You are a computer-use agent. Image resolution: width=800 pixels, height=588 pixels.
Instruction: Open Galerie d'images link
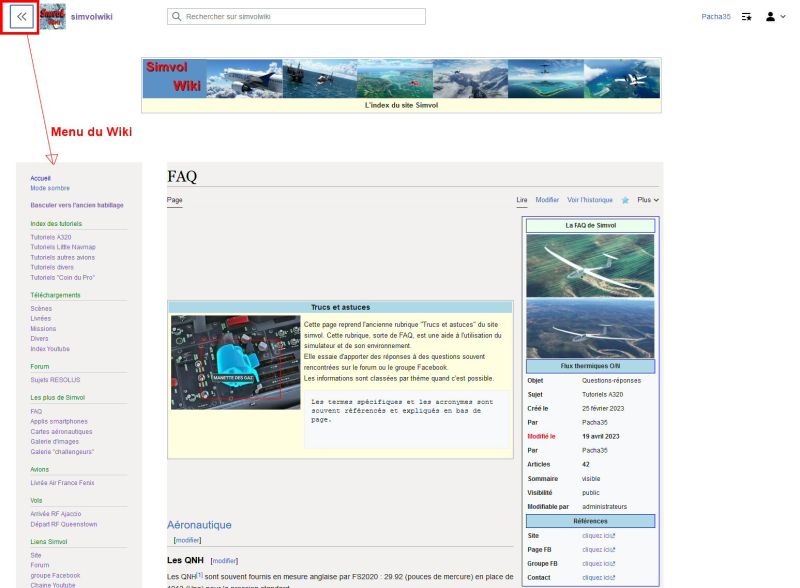tap(55, 442)
